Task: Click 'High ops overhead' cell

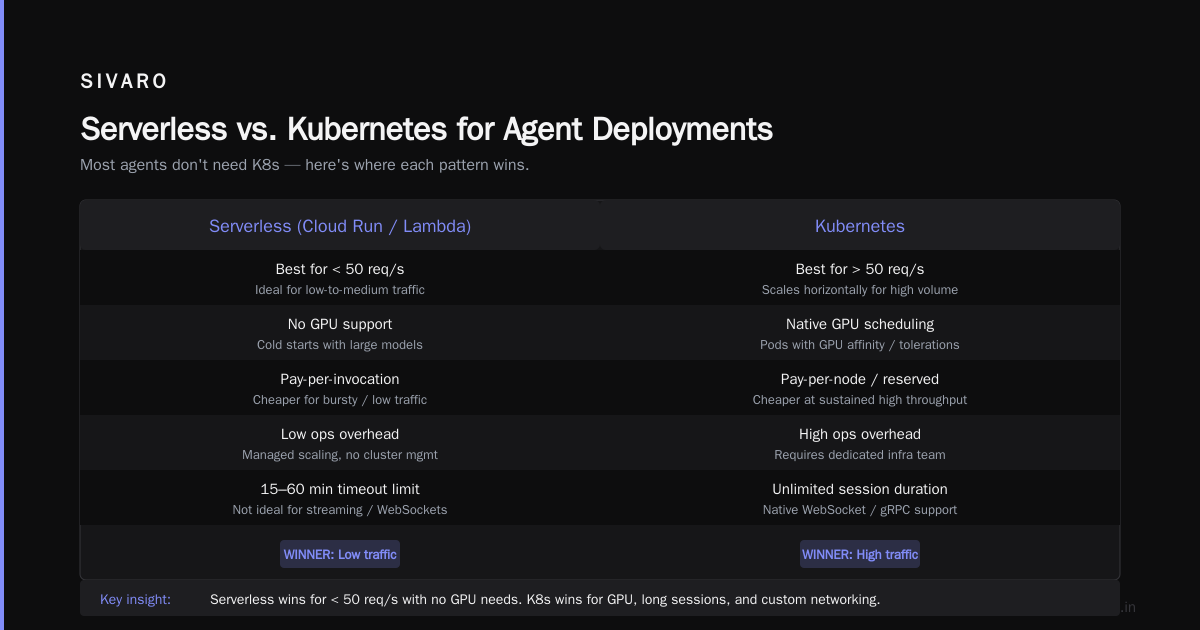Action: (860, 434)
